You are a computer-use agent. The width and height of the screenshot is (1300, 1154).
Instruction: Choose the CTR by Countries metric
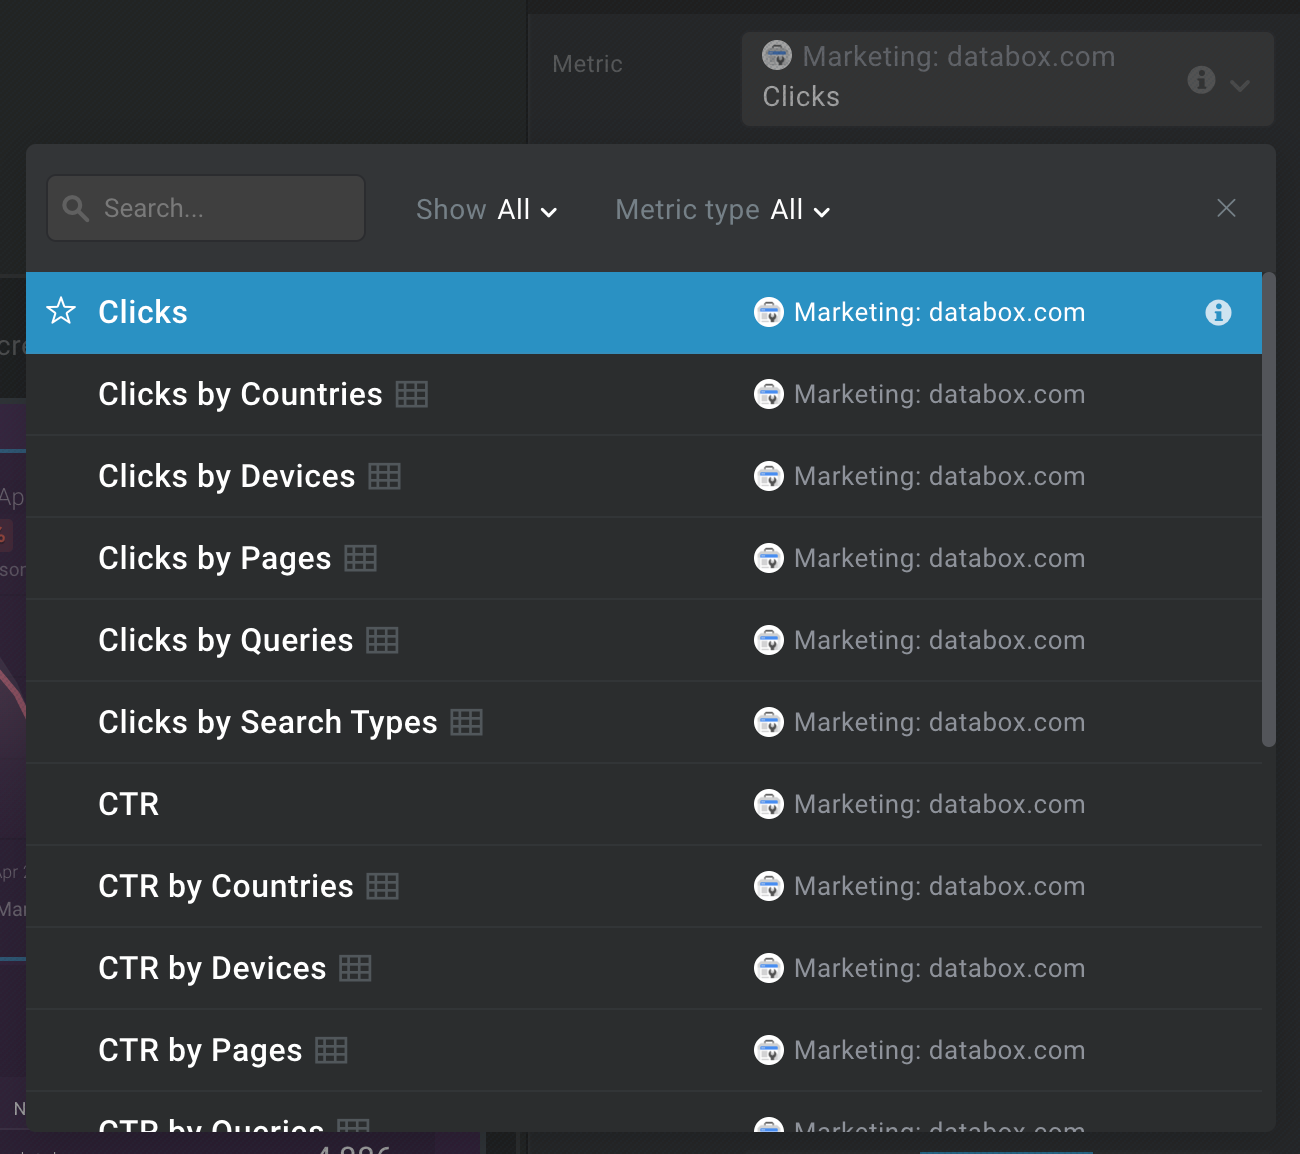click(644, 887)
